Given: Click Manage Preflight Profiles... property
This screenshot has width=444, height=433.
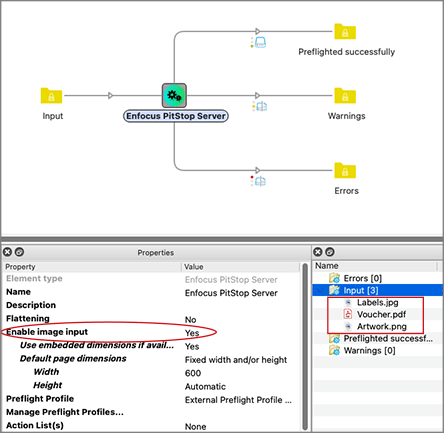Looking at the screenshot, I should tap(65, 412).
